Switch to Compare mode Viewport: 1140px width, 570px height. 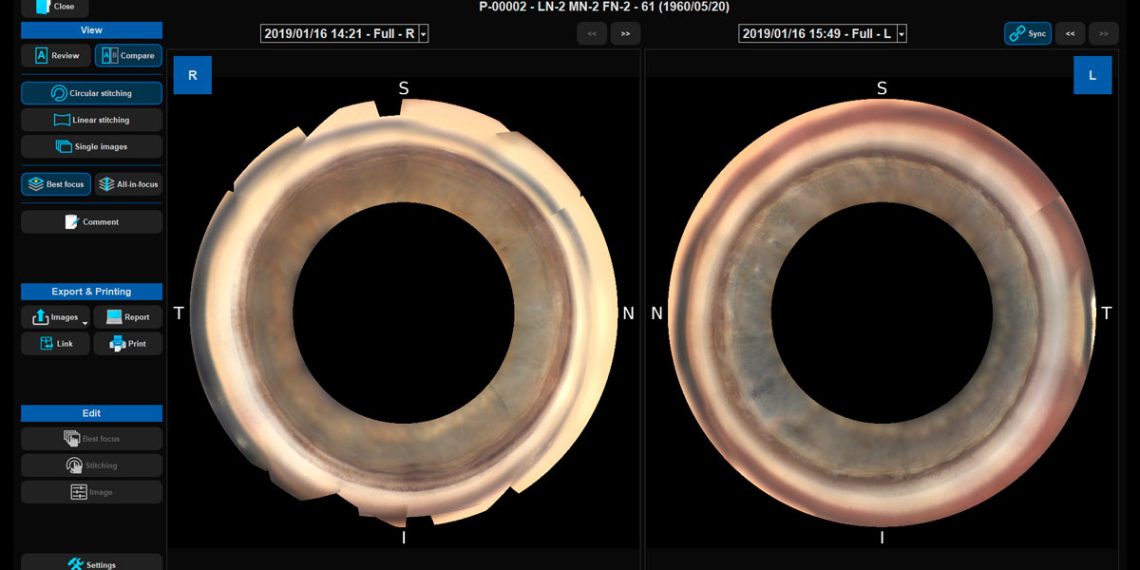127,56
